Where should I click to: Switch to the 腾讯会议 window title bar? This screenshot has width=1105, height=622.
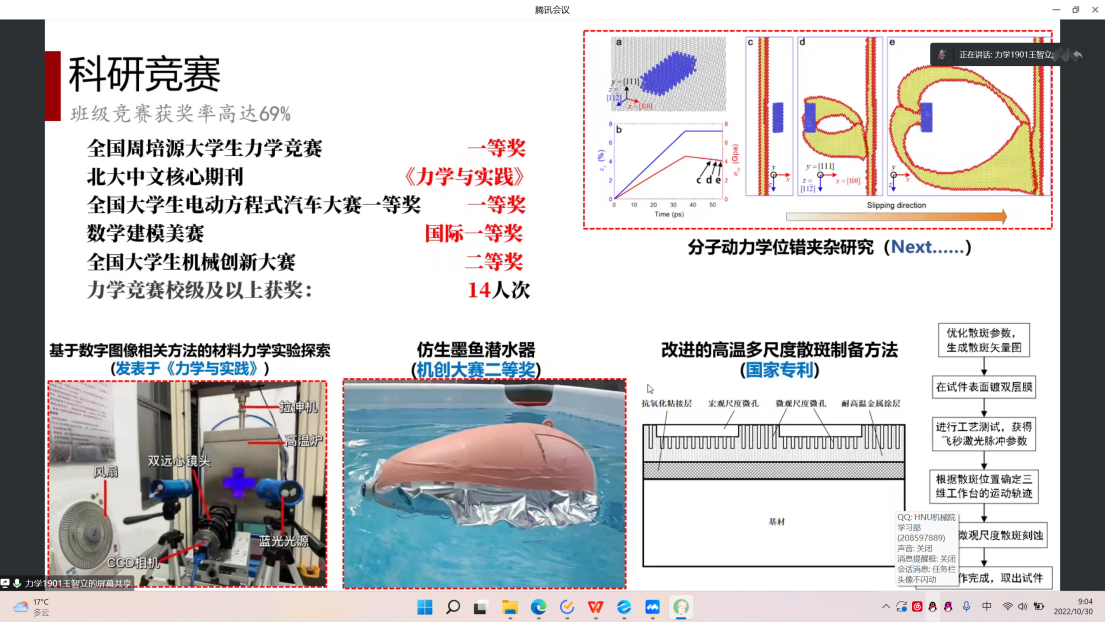(552, 10)
